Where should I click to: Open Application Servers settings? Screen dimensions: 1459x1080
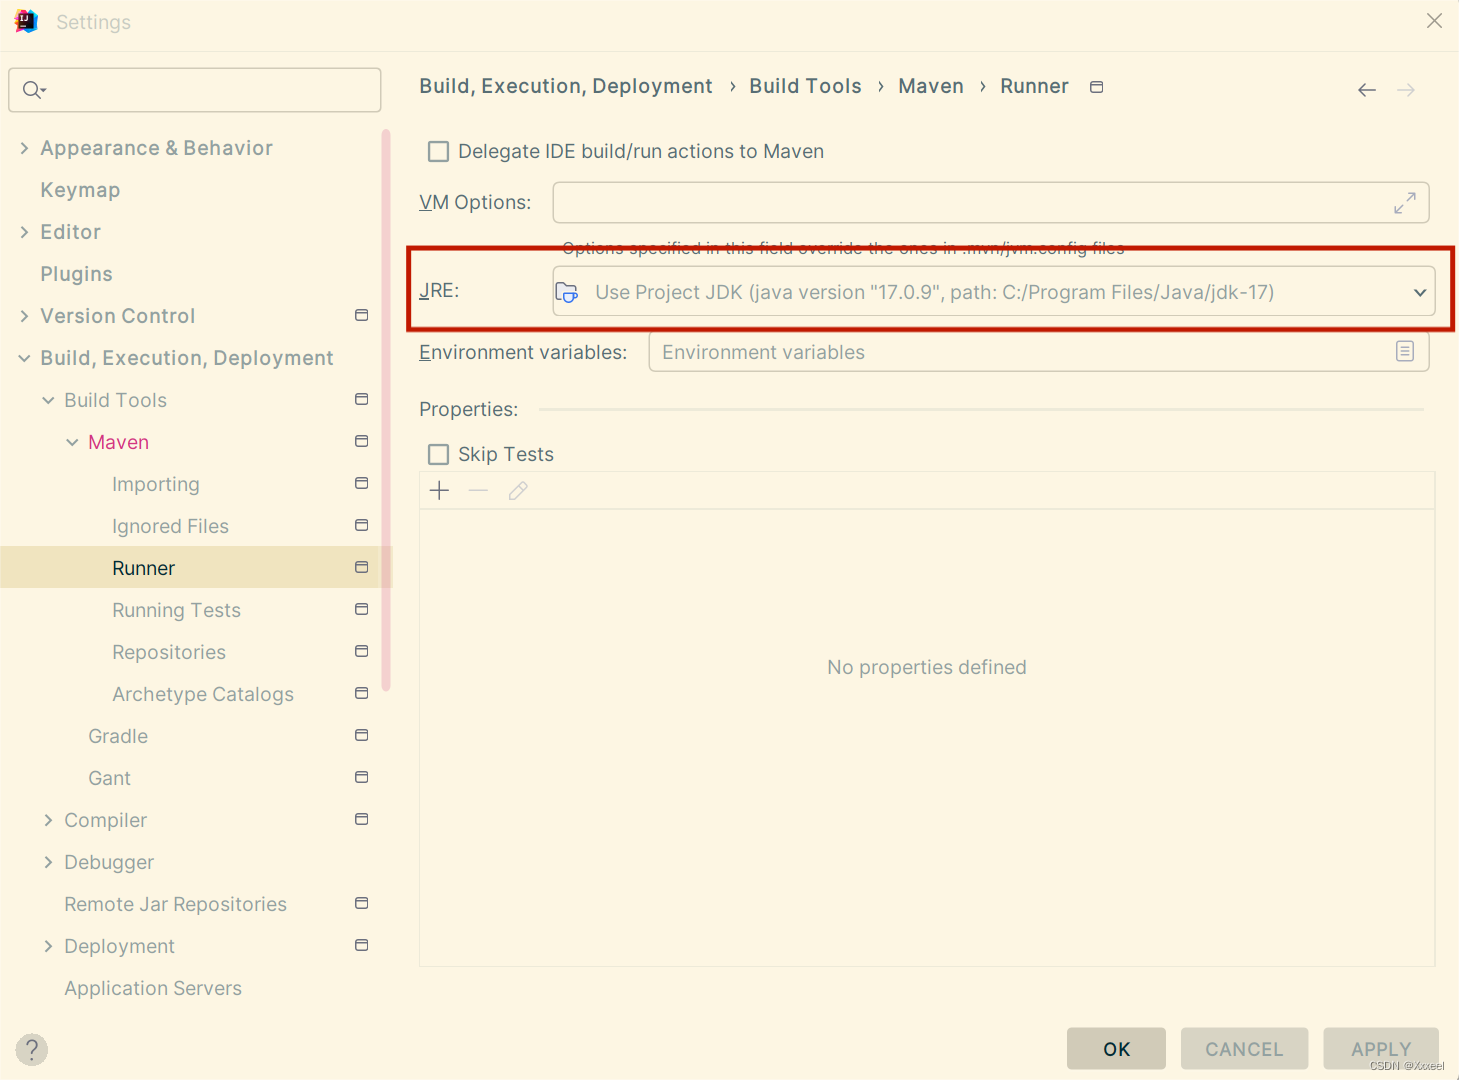[x=153, y=988]
